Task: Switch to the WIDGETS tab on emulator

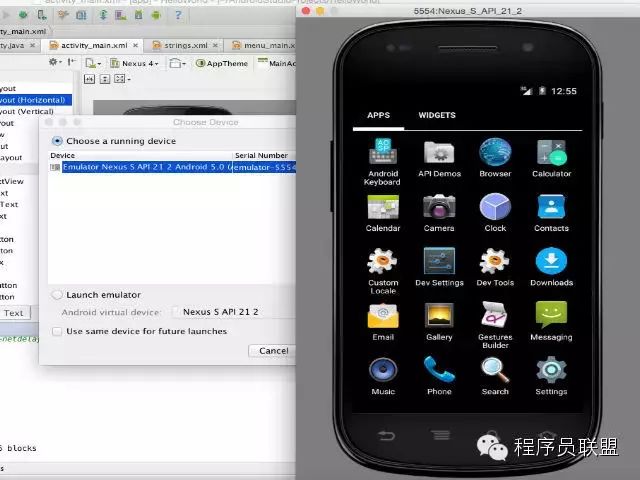Action: tap(437, 115)
